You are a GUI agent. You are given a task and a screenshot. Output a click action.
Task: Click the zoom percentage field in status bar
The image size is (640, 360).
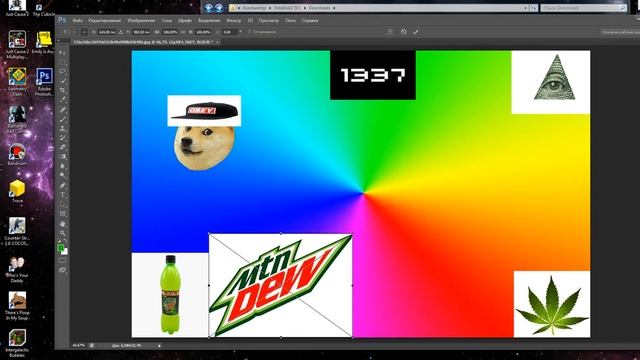(79, 346)
